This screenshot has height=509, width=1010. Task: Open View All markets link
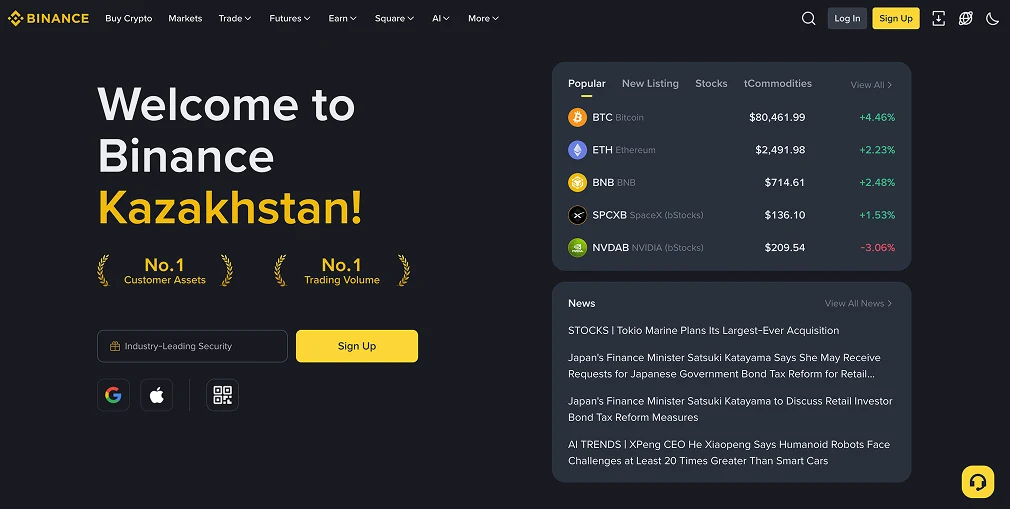tap(871, 85)
